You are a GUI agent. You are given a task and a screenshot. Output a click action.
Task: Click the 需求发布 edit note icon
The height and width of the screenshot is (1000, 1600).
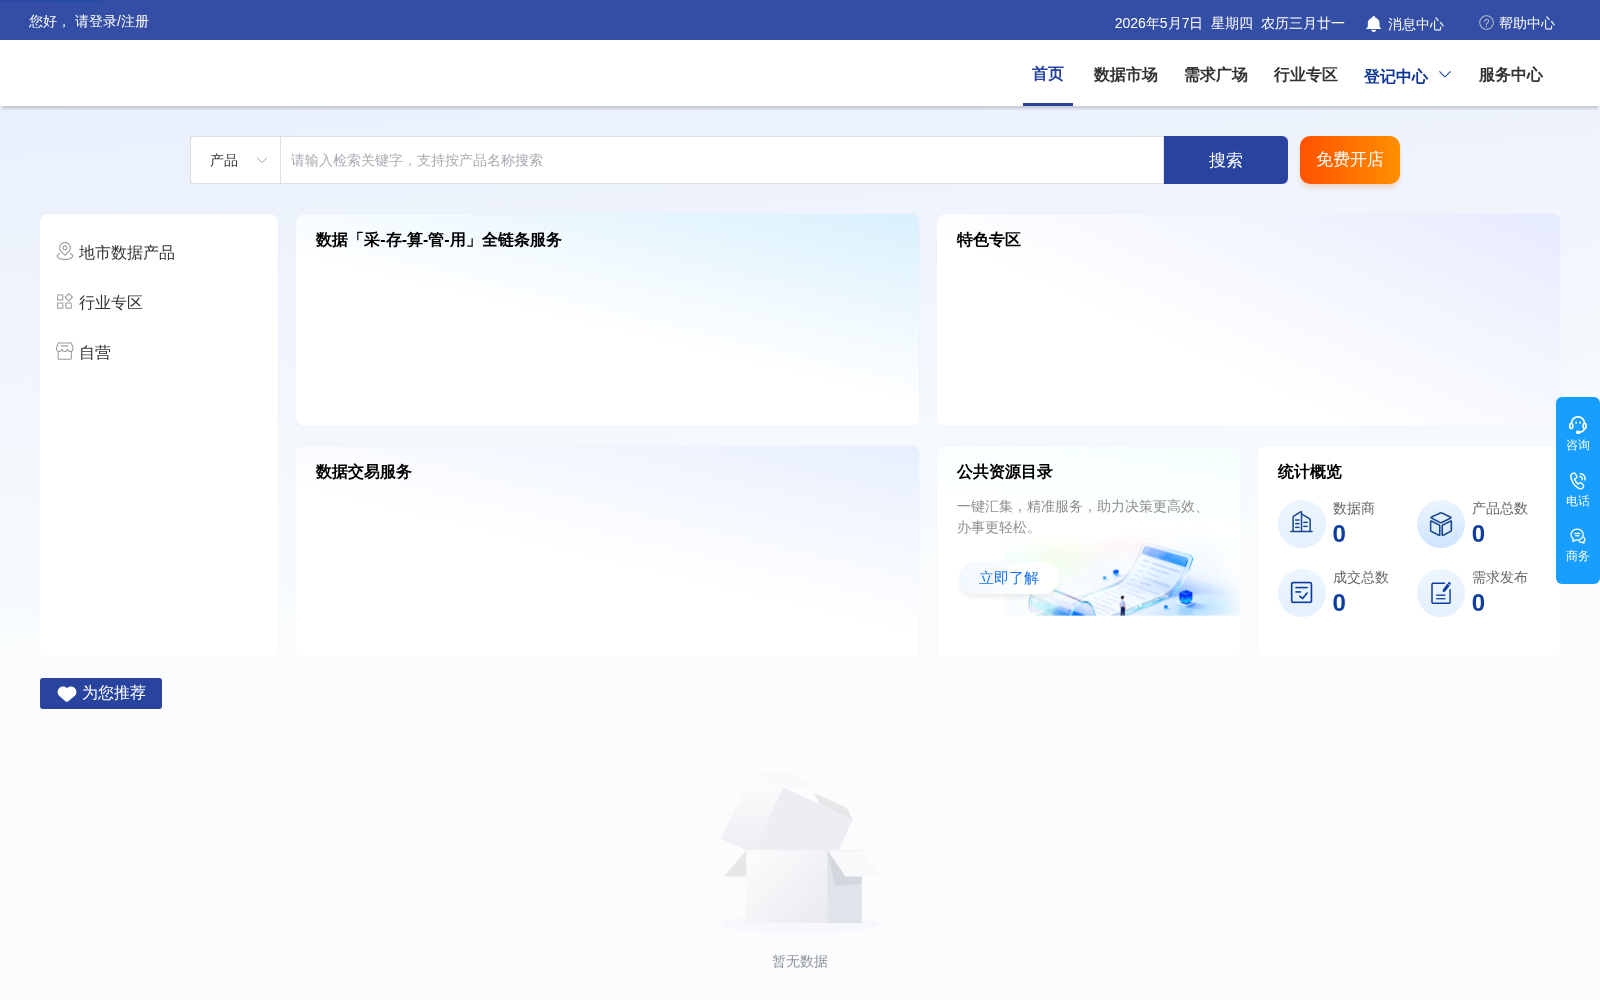(1441, 593)
